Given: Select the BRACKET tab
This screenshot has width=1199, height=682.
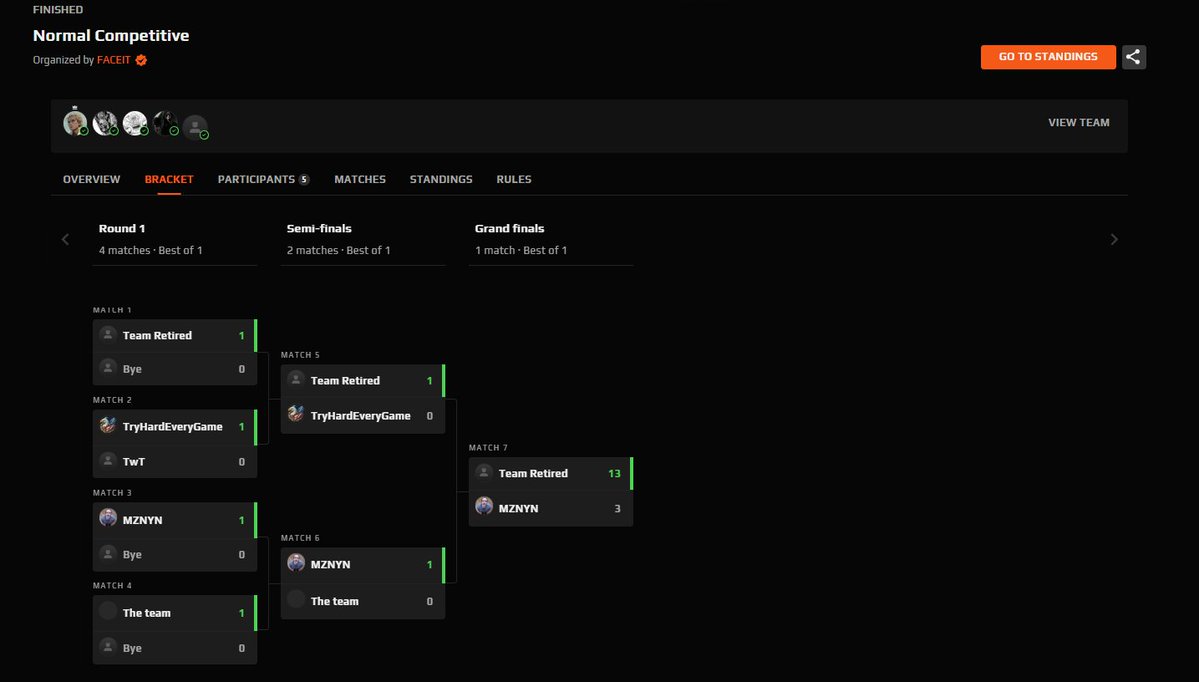Looking at the screenshot, I should tap(169, 179).
